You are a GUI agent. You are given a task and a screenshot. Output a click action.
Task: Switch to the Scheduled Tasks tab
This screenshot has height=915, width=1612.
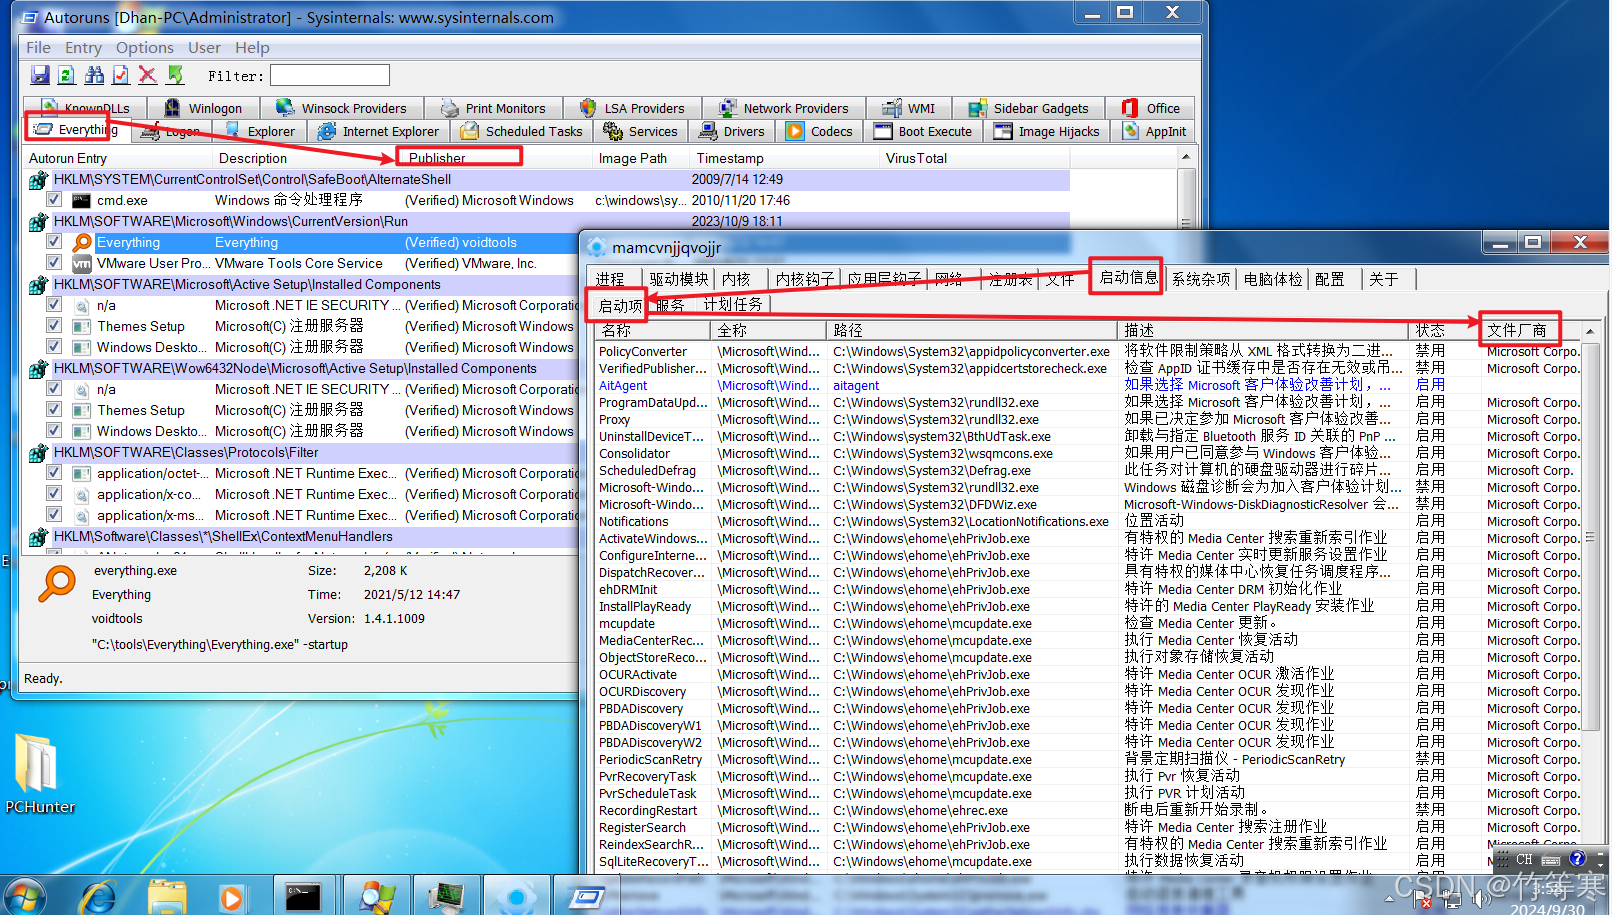click(x=522, y=131)
